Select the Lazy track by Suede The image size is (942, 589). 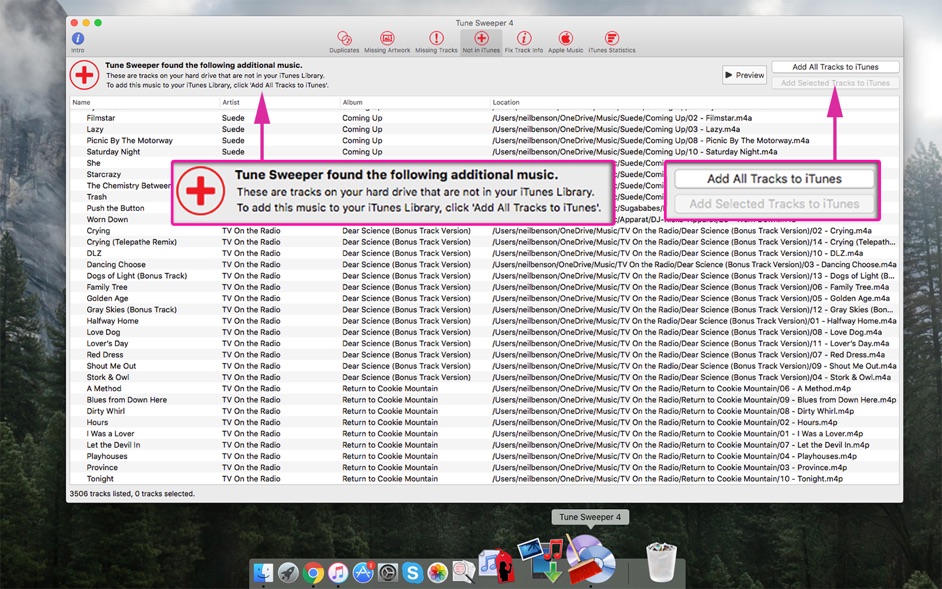point(484,129)
